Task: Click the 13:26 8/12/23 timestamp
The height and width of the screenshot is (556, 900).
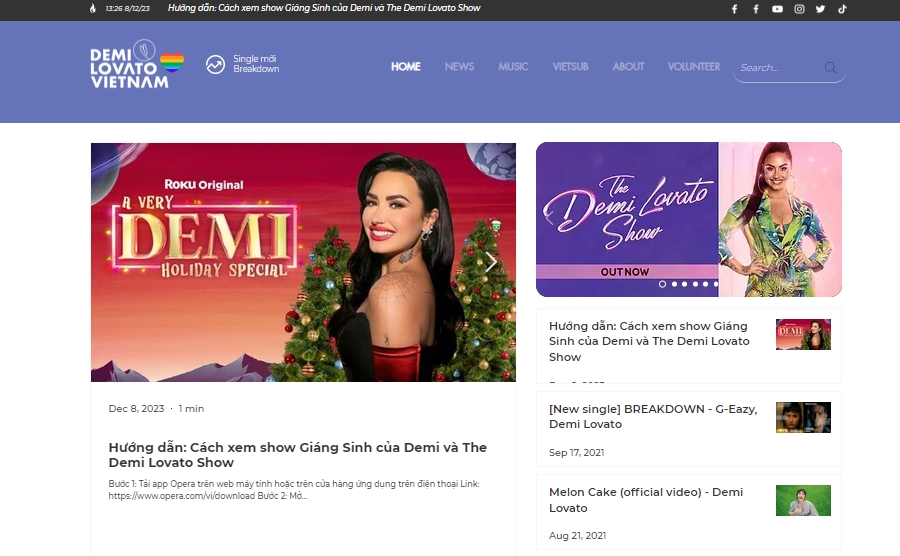Action: pos(127,9)
